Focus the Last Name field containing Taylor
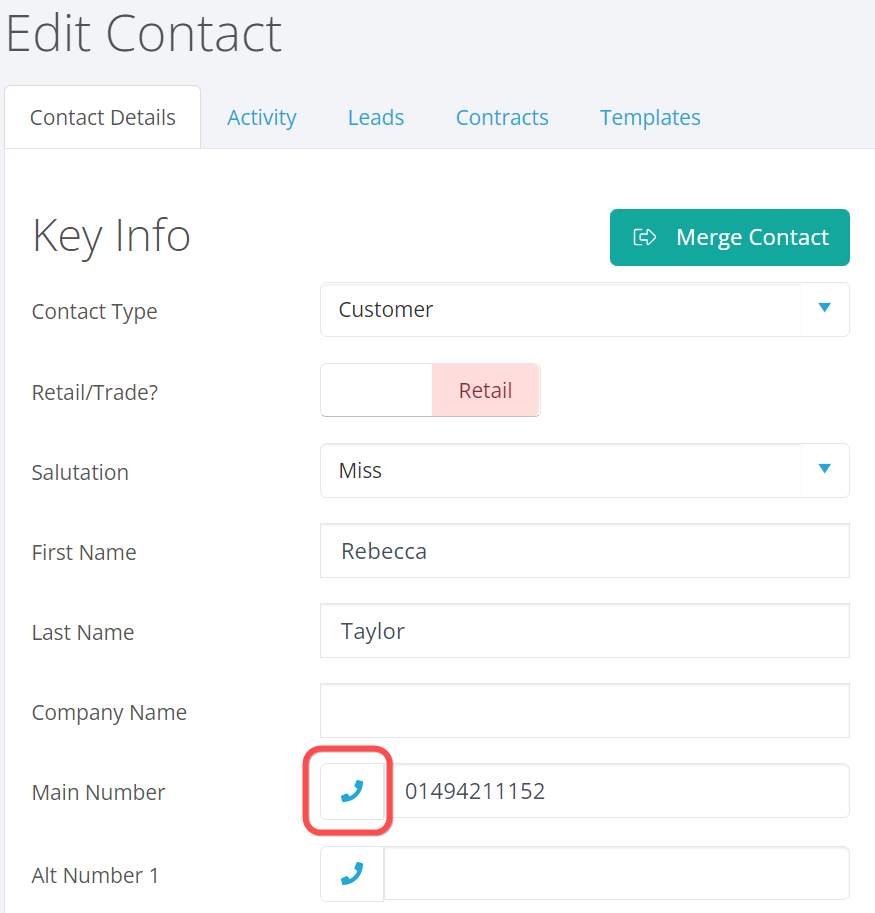The width and height of the screenshot is (875, 913). pos(584,631)
